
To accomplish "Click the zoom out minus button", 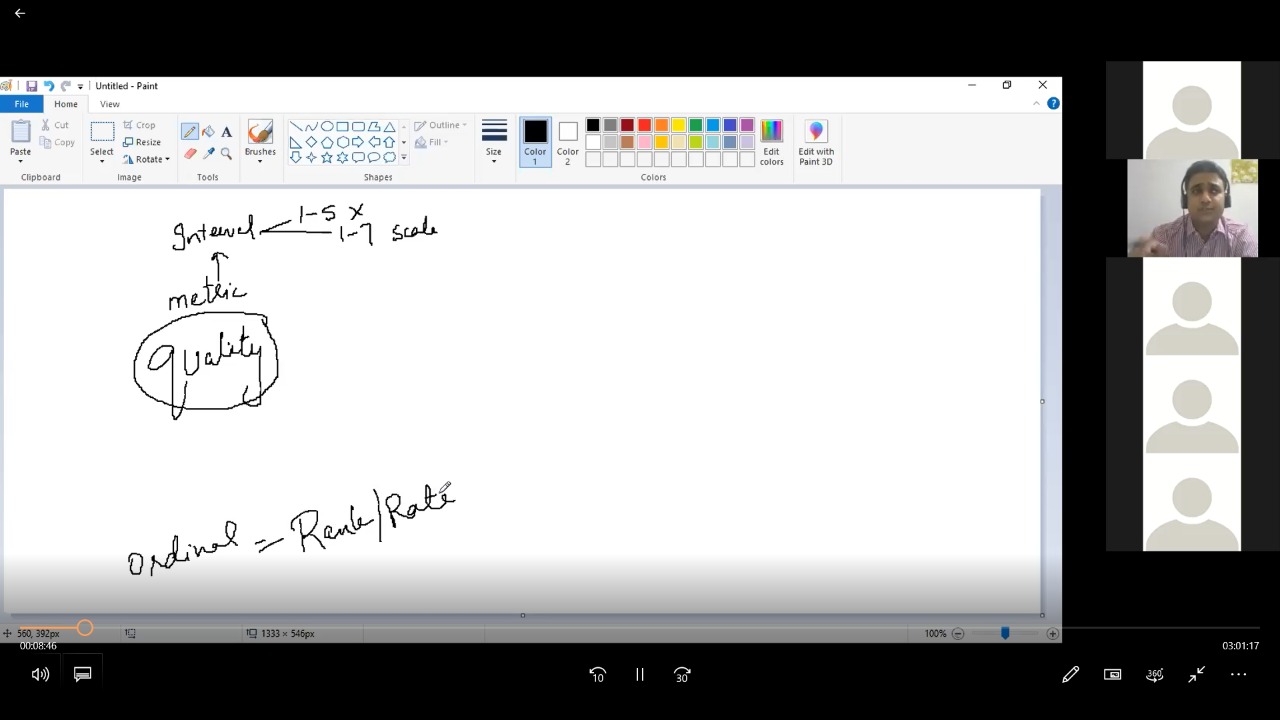I will (x=957, y=633).
